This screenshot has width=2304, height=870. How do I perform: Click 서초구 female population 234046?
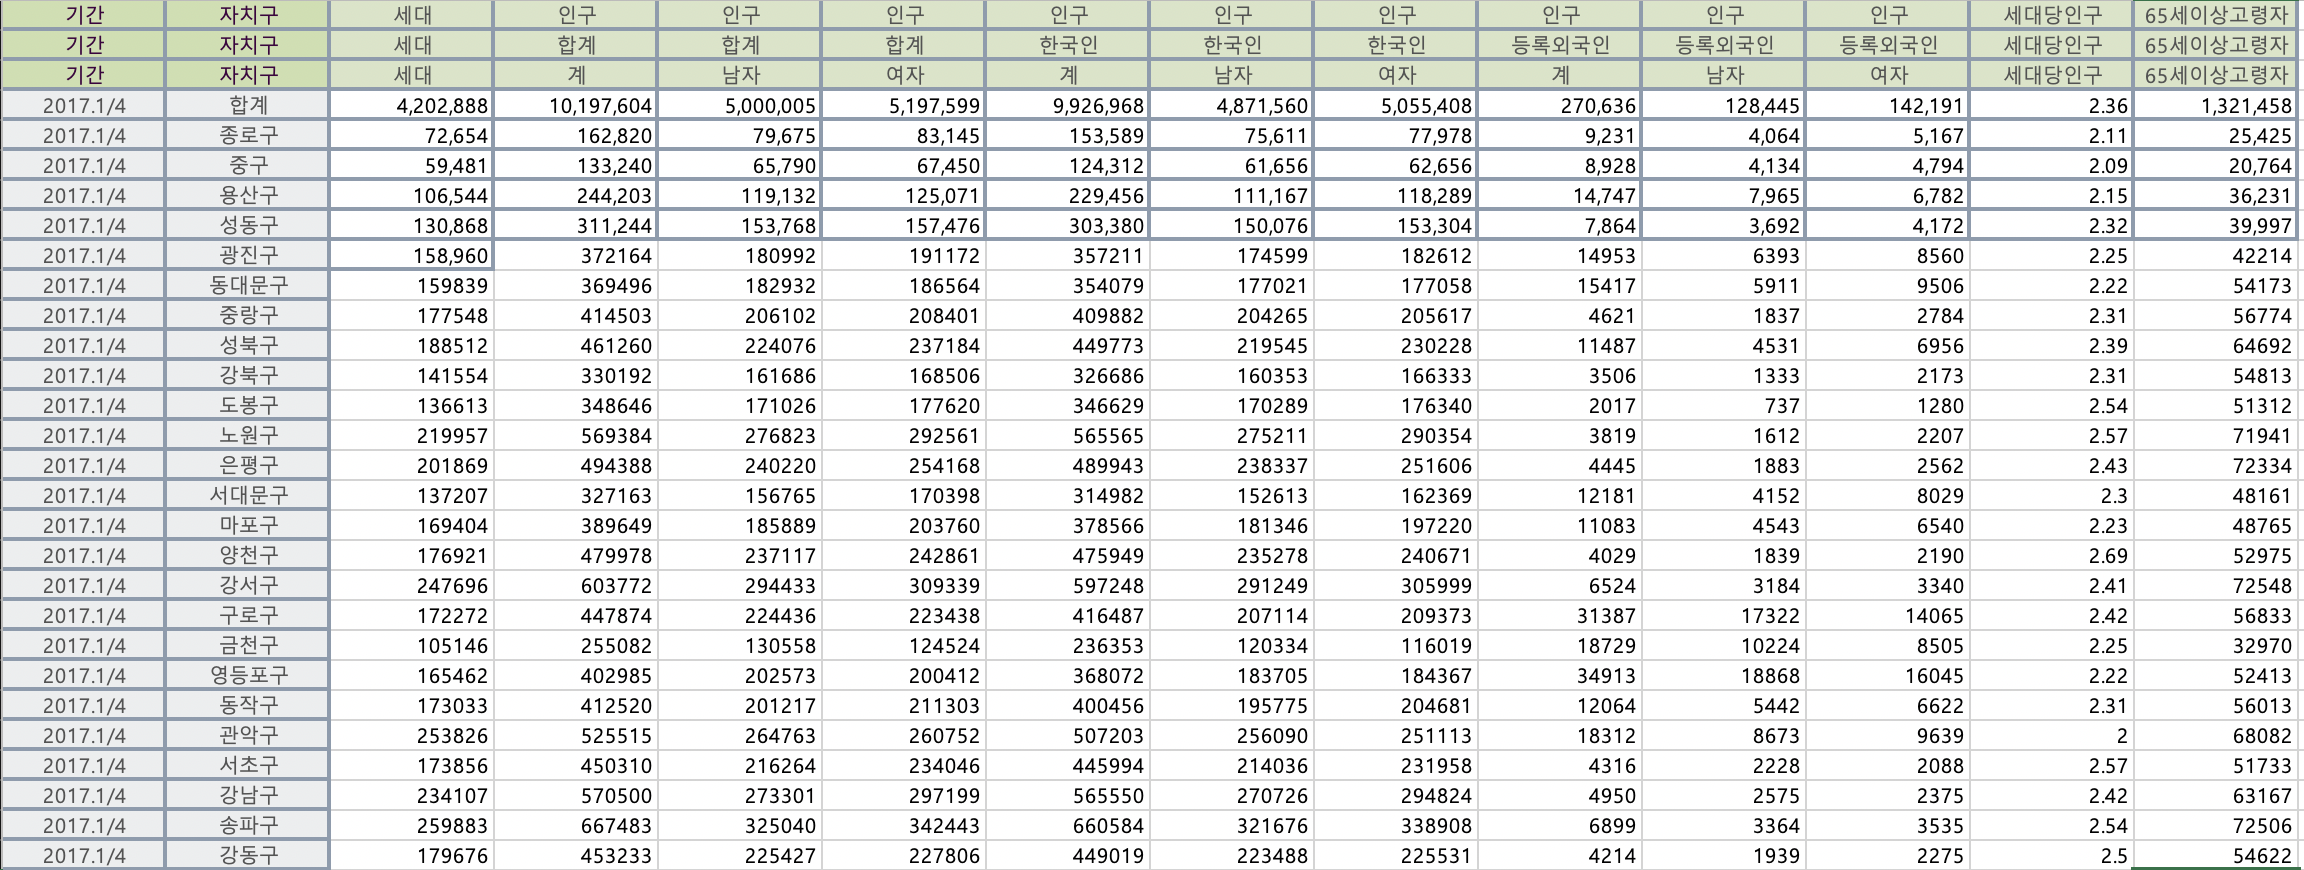[x=903, y=765]
